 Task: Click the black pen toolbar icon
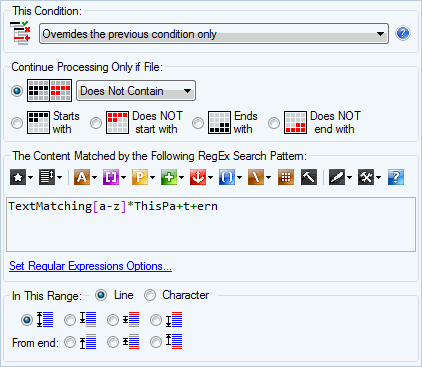(337, 177)
